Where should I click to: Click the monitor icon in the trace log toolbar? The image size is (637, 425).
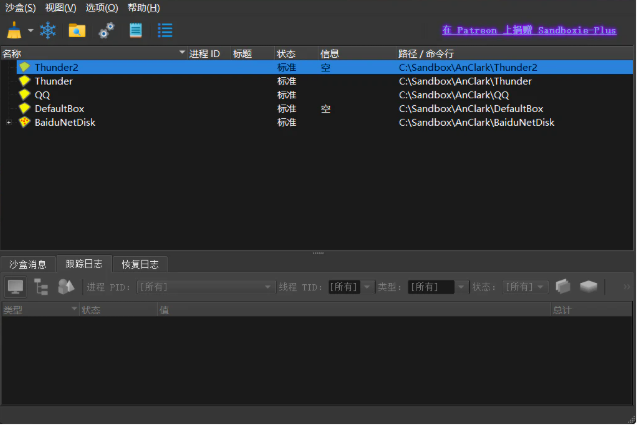[x=16, y=287]
